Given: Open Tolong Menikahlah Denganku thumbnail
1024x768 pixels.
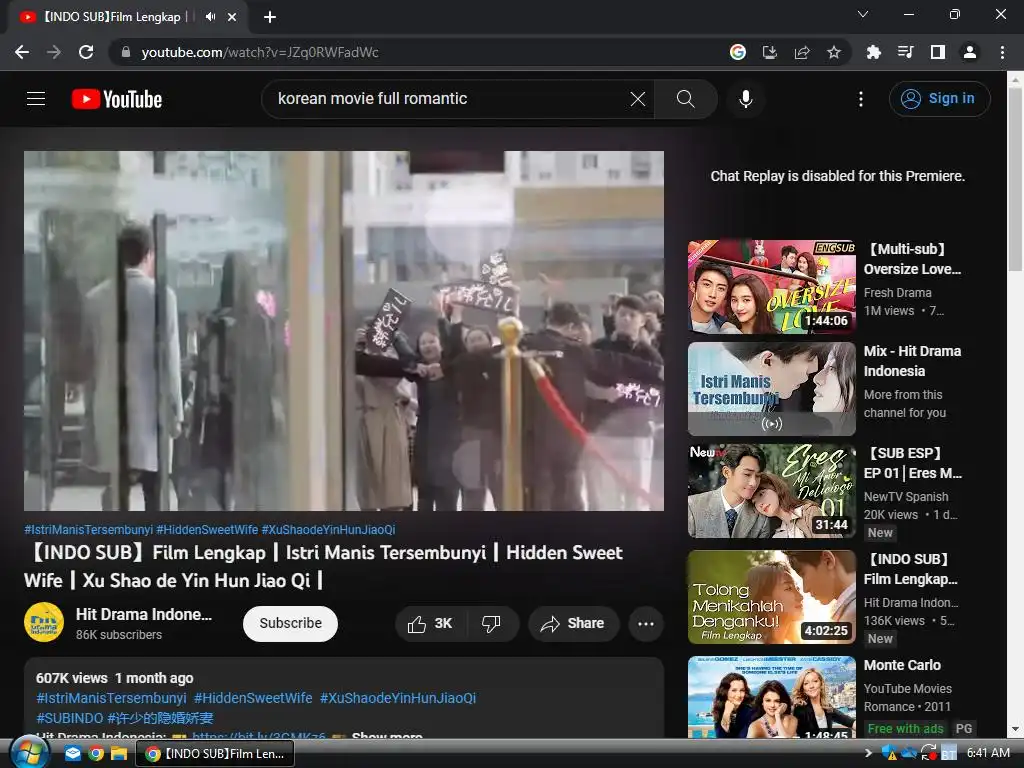Looking at the screenshot, I should (771, 597).
